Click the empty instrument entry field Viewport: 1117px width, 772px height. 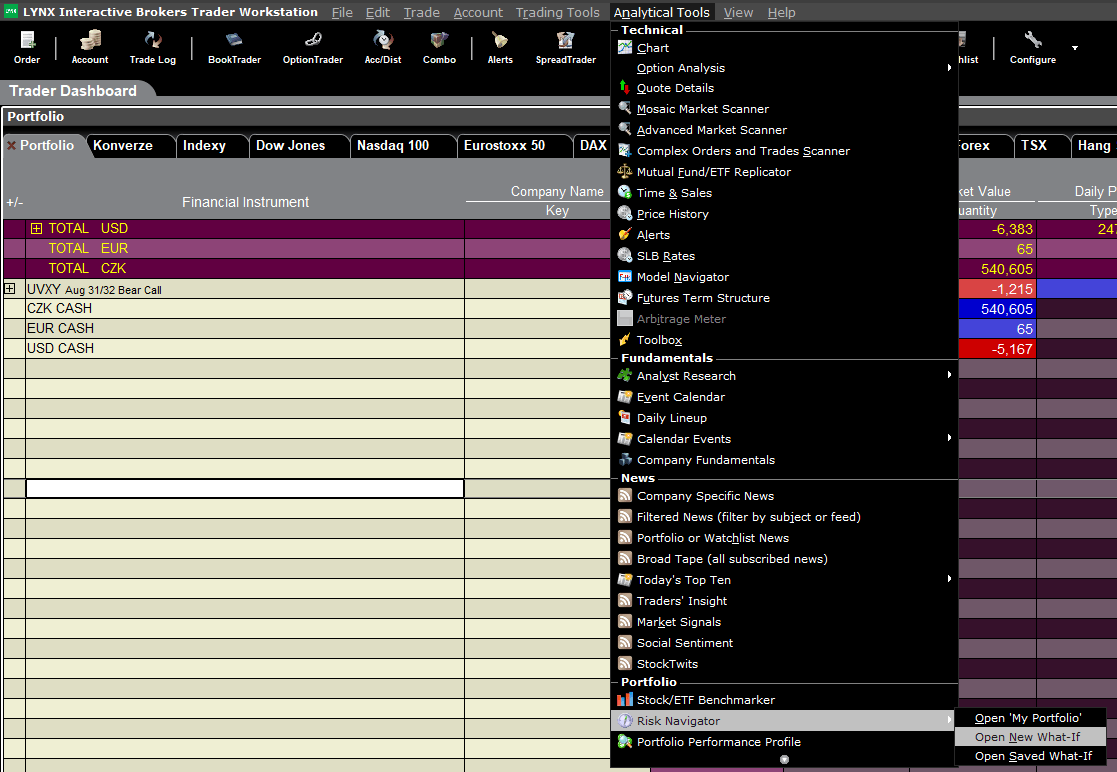click(244, 489)
